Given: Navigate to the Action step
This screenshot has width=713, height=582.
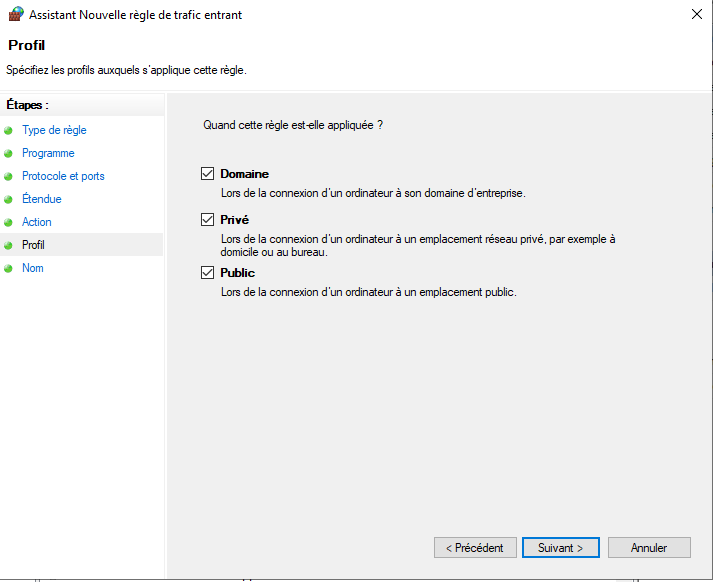Looking at the screenshot, I should [x=37, y=222].
